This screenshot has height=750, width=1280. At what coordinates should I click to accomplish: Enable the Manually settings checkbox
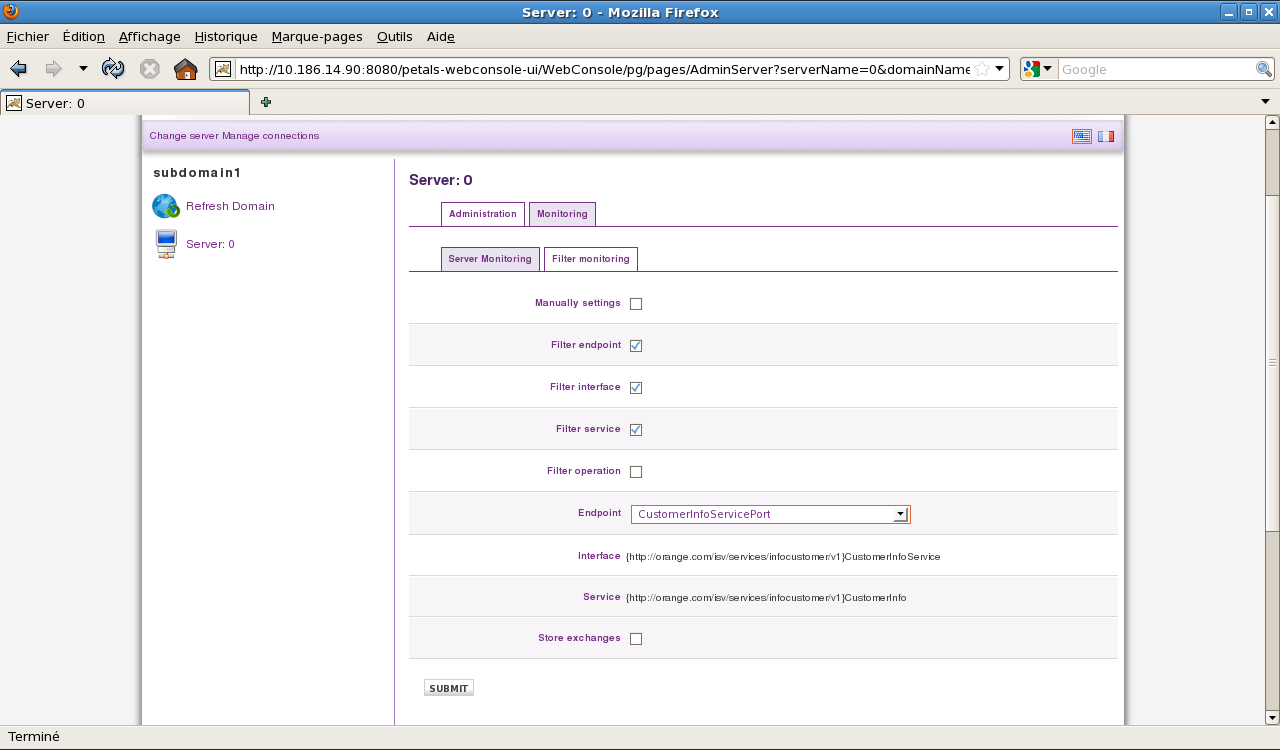[636, 304]
